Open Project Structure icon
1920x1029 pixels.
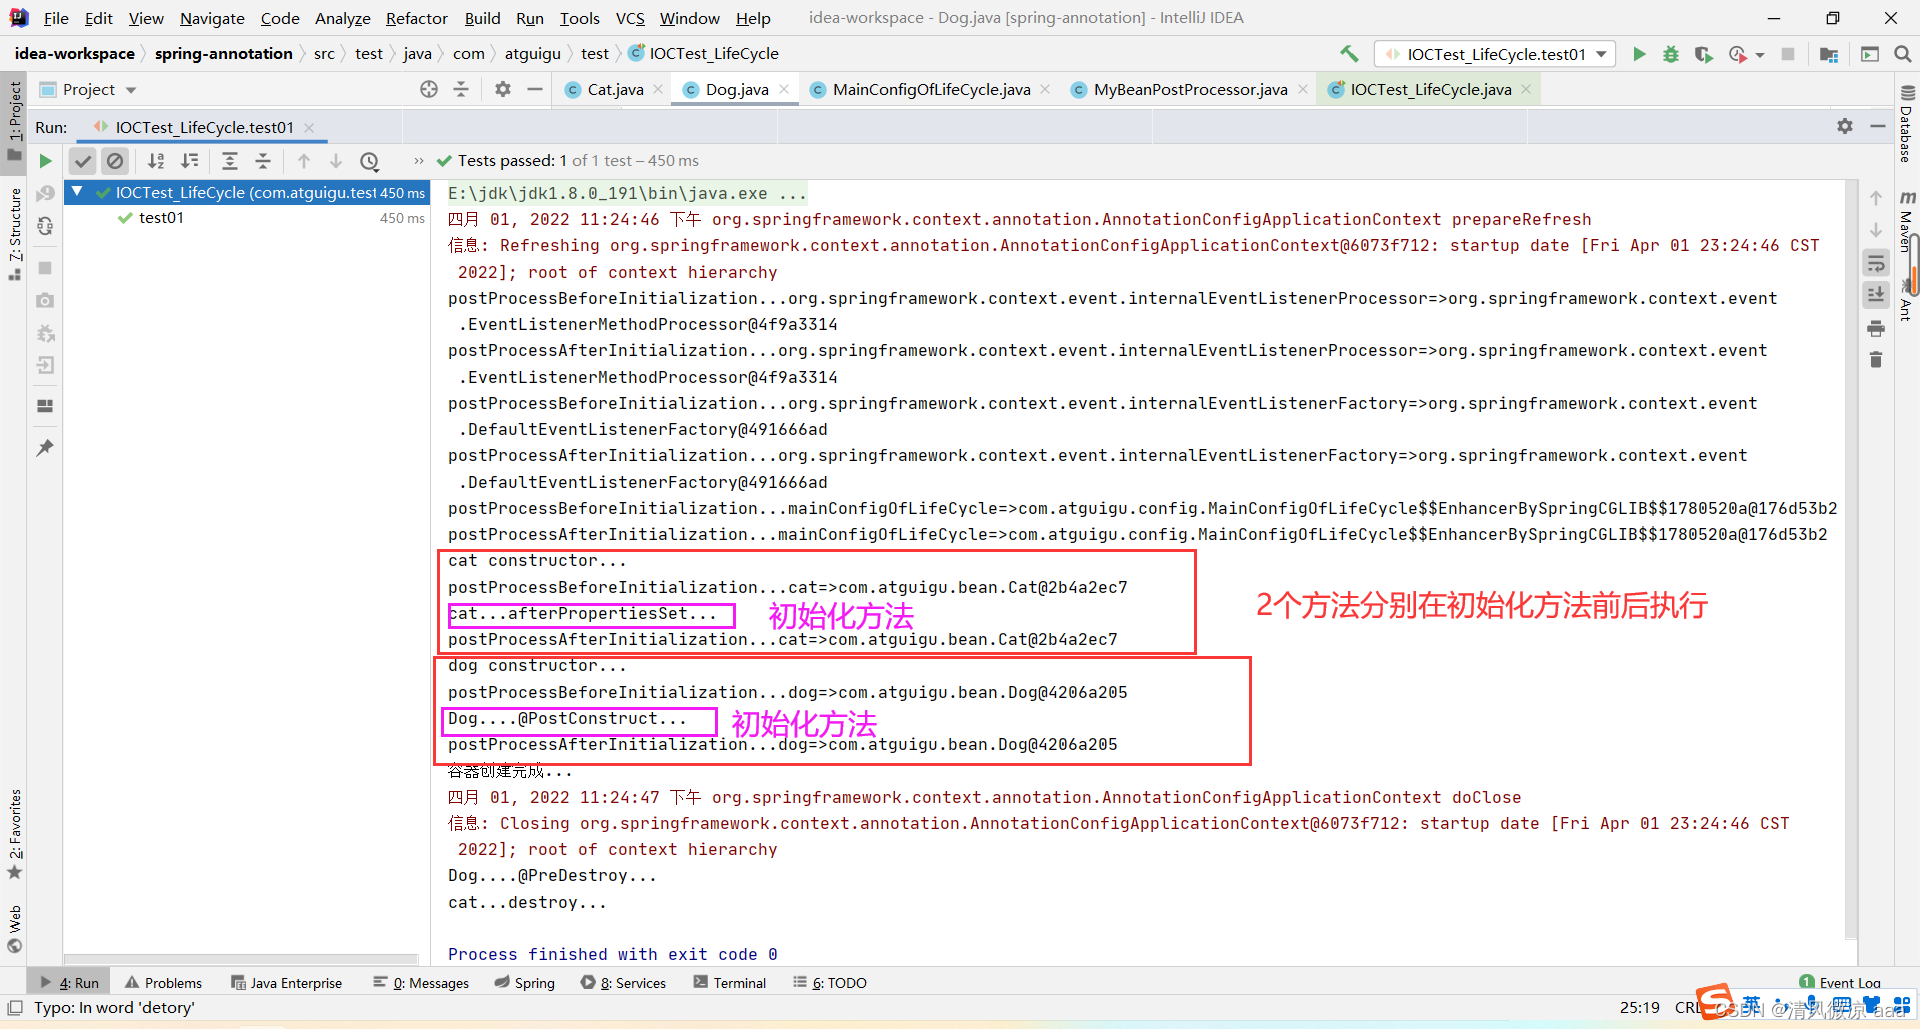1829,54
